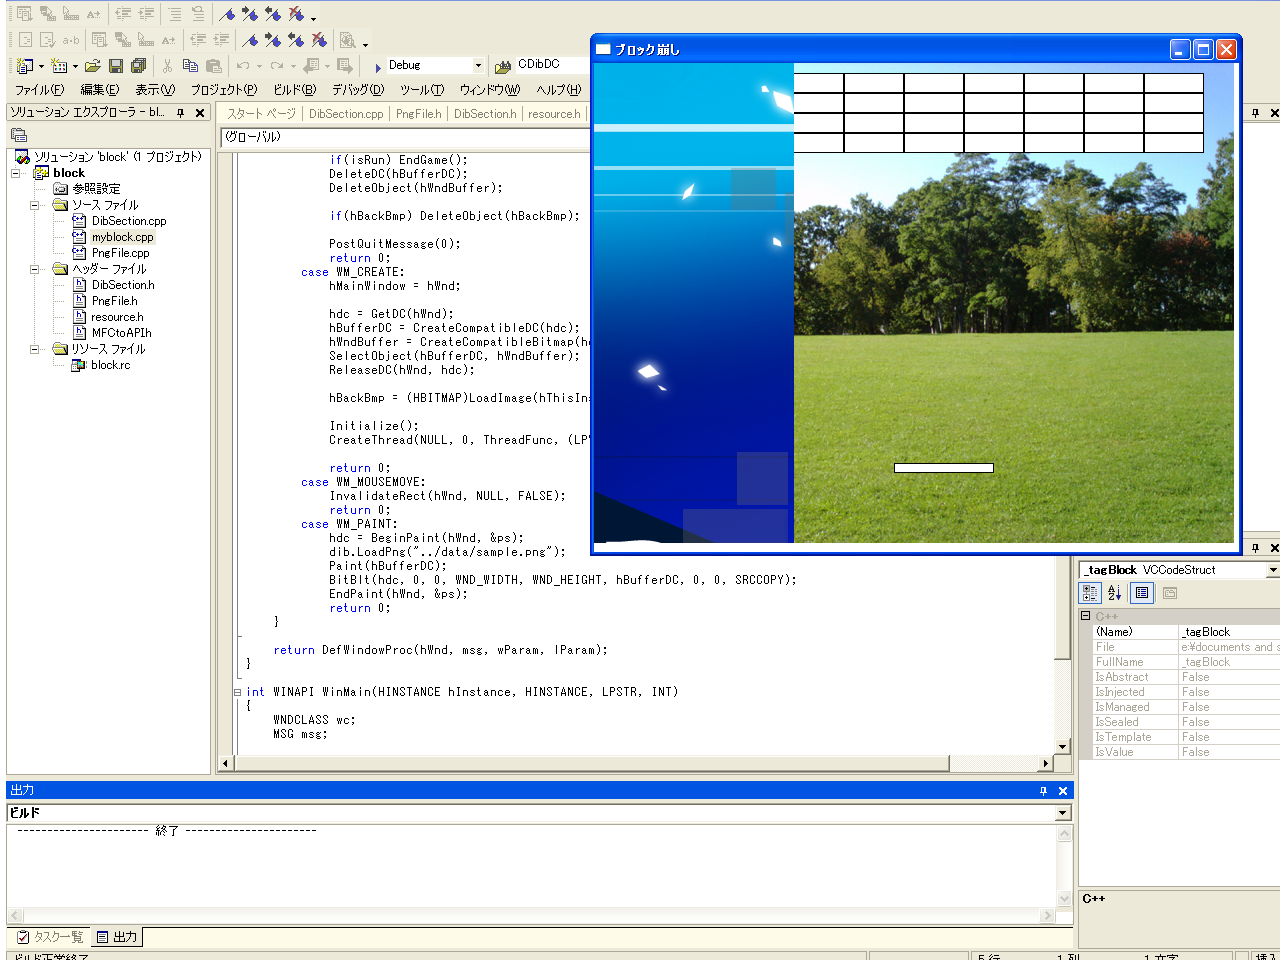
Task: Click the Property Pages icon in Properties window
Action: coord(1169,593)
